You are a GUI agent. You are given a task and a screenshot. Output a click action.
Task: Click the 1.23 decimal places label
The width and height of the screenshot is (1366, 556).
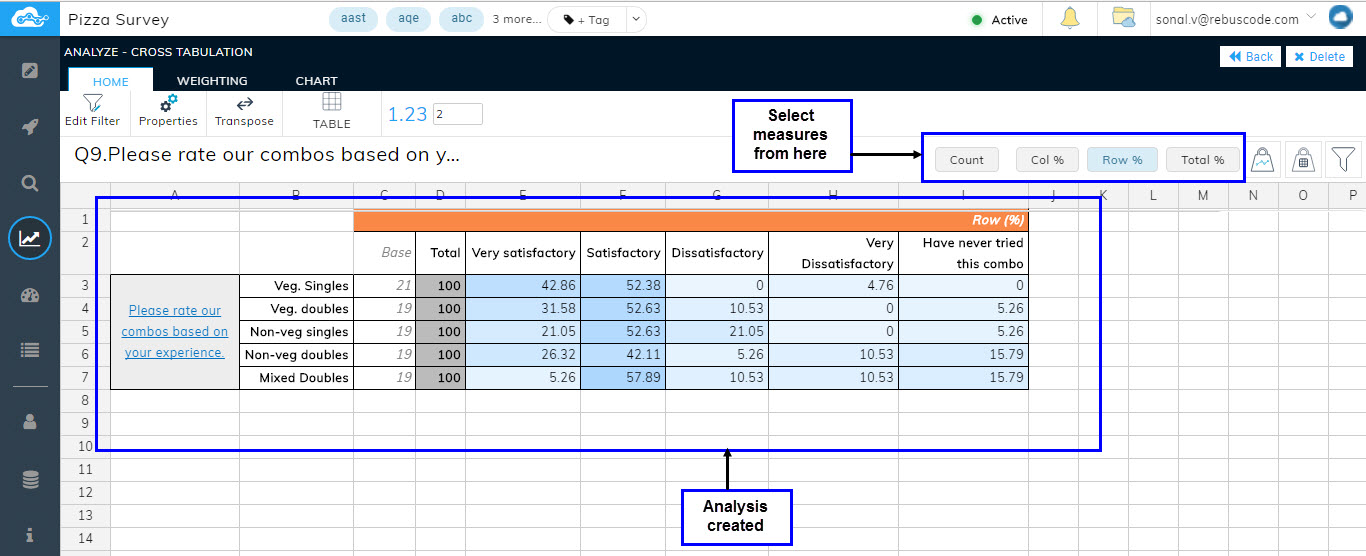(x=407, y=114)
